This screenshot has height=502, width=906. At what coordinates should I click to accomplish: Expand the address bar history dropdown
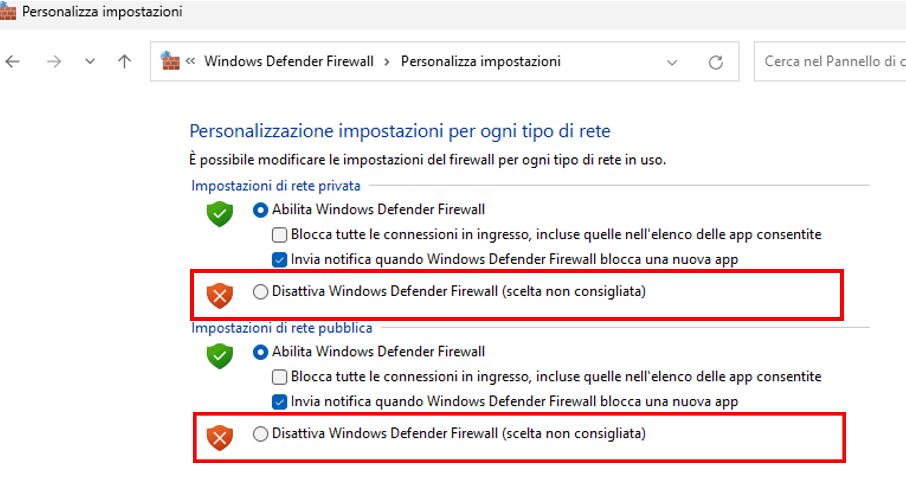coord(672,62)
